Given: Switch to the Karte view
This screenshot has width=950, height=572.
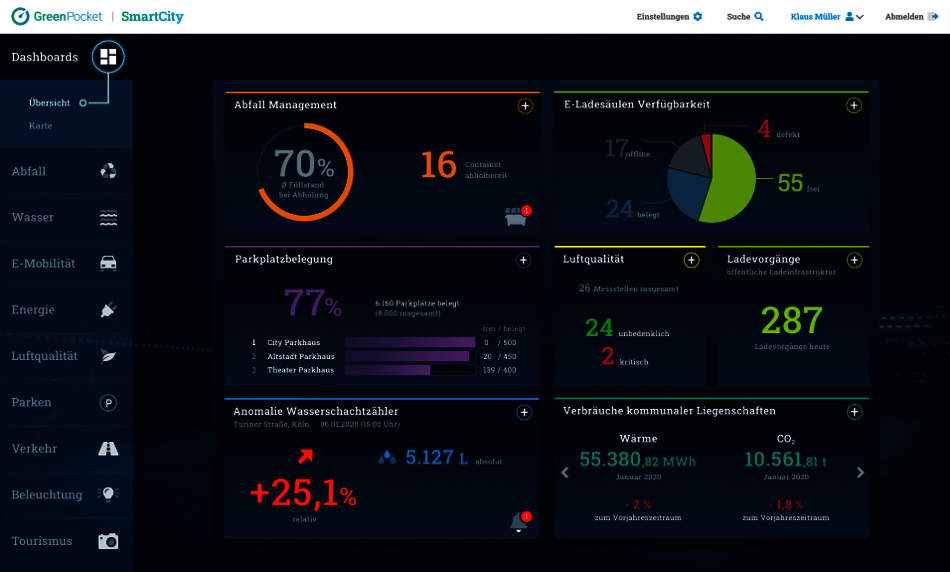Looking at the screenshot, I should (41, 126).
